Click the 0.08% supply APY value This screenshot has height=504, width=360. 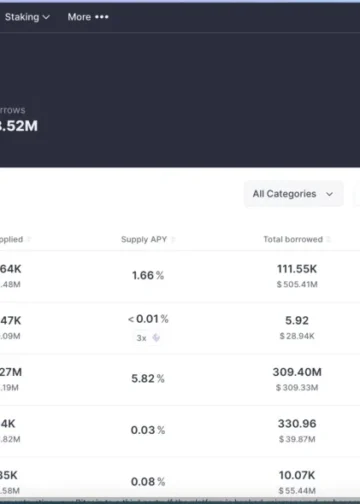click(x=148, y=482)
